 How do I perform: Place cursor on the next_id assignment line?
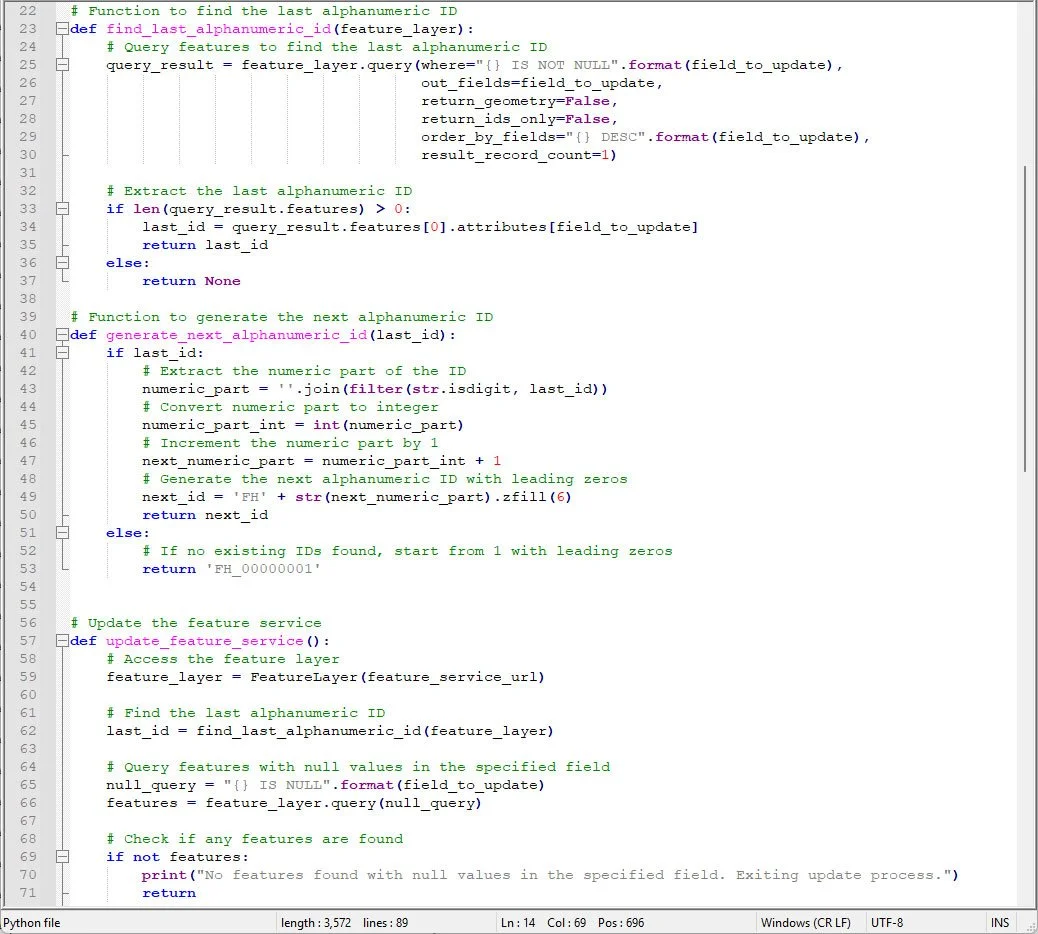point(300,496)
